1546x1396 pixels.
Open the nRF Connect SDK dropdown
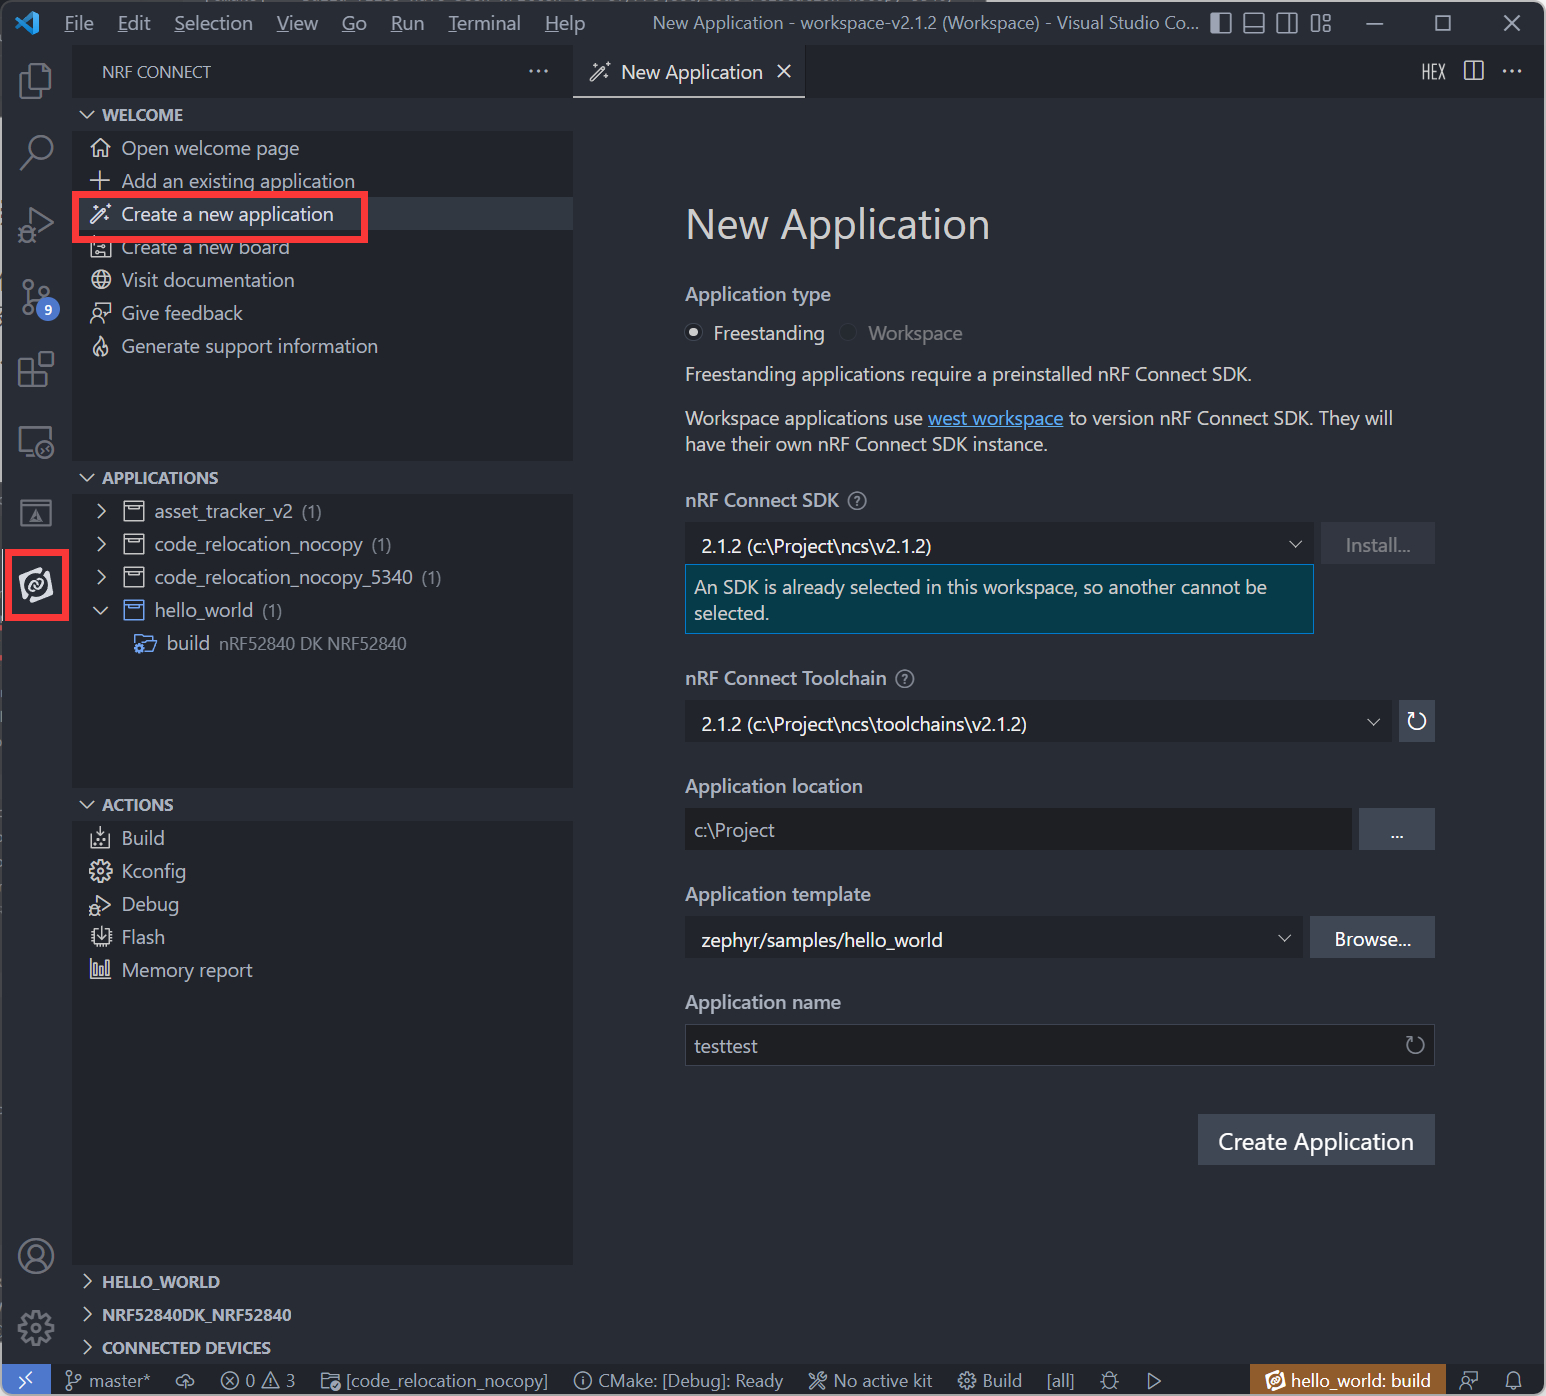[x=999, y=545]
